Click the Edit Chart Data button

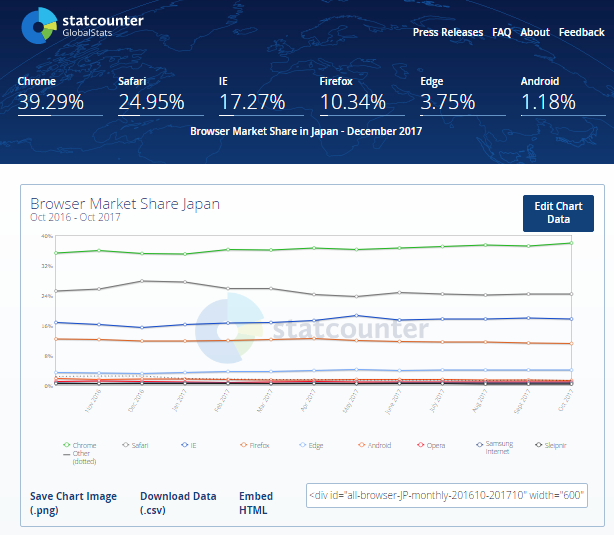tap(558, 213)
